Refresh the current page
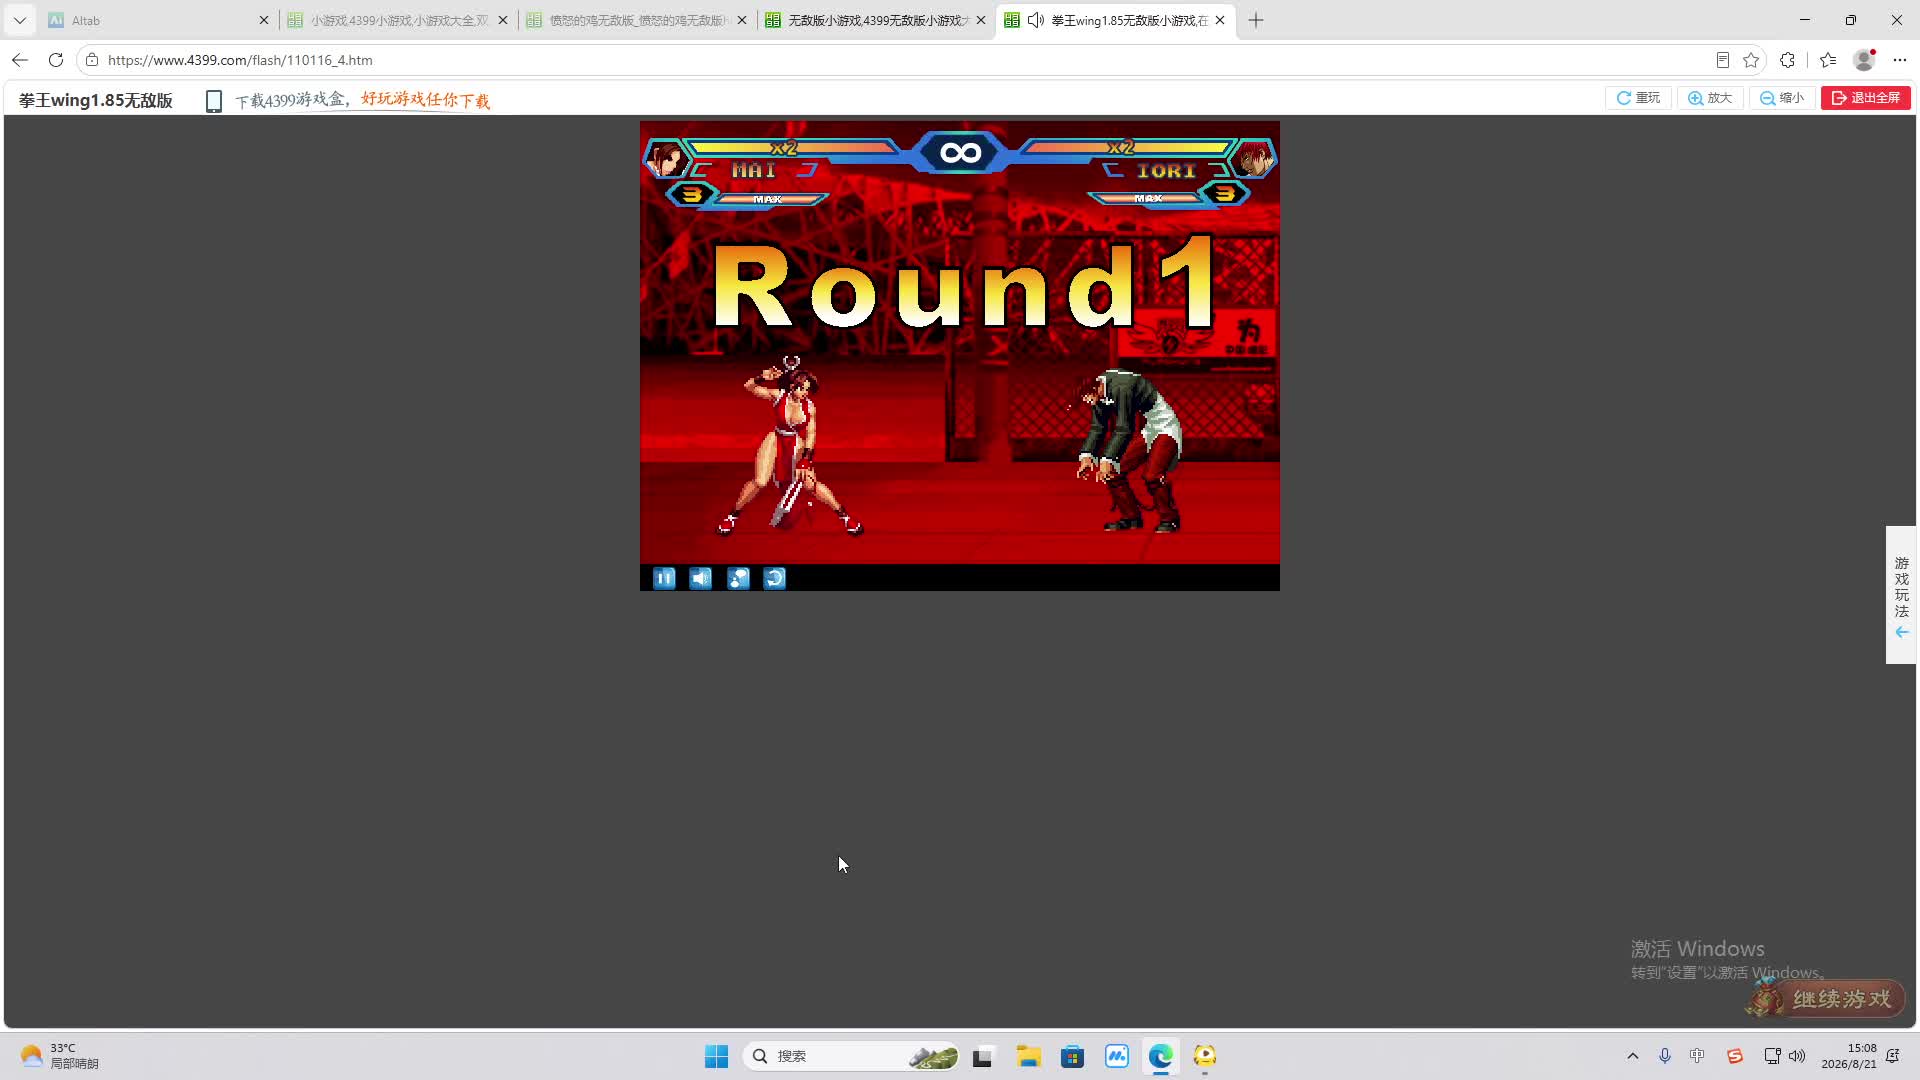This screenshot has width=1920, height=1080. (x=56, y=60)
